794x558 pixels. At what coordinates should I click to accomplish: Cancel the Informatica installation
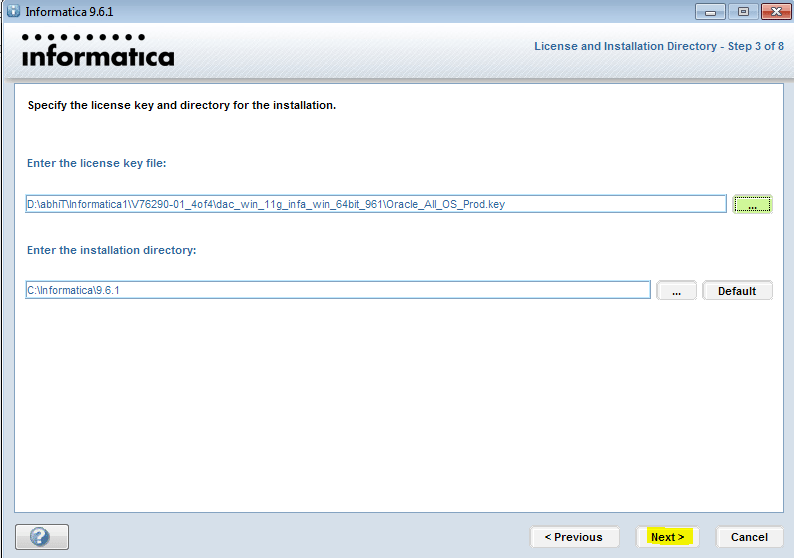(x=749, y=537)
